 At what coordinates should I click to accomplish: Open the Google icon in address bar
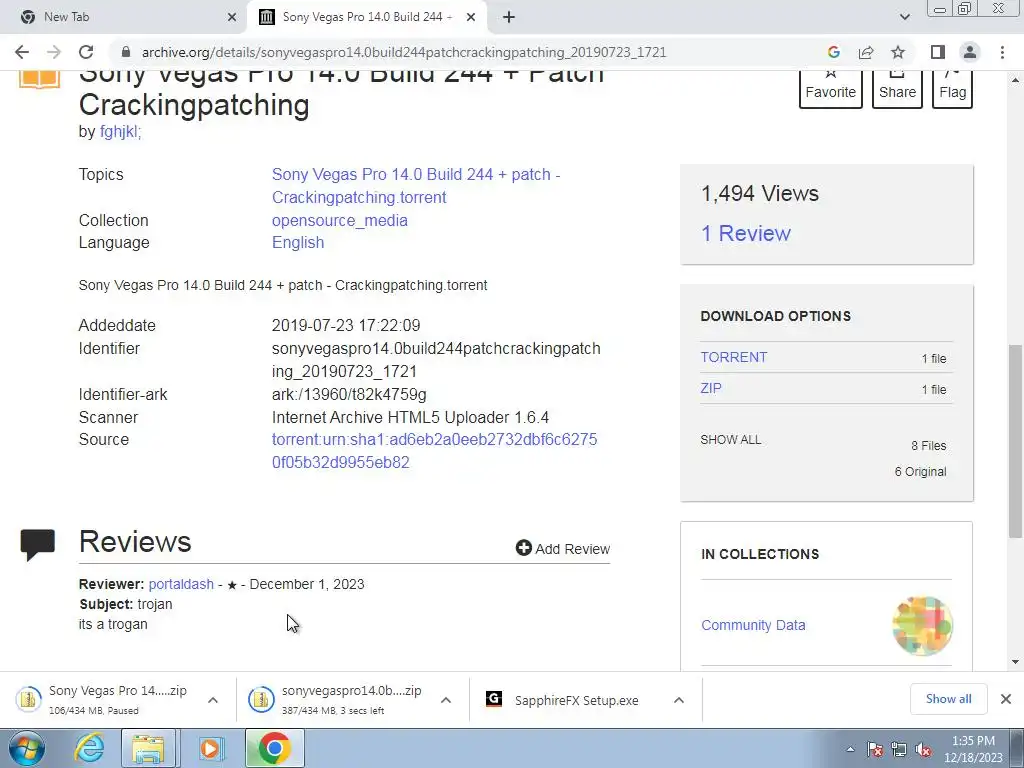pos(833,52)
